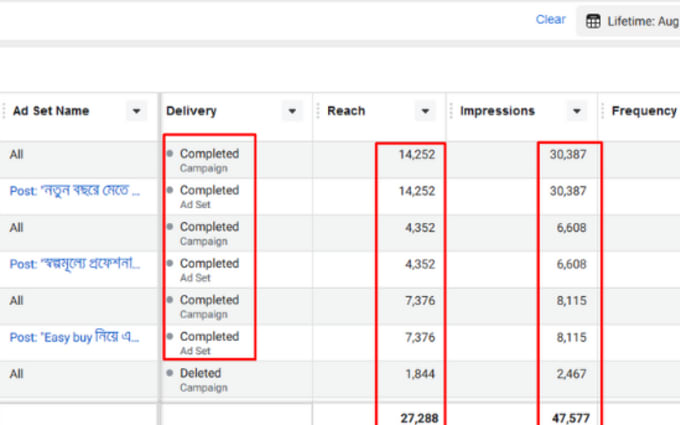Open the Delivery column dropdown arrow

(292, 111)
